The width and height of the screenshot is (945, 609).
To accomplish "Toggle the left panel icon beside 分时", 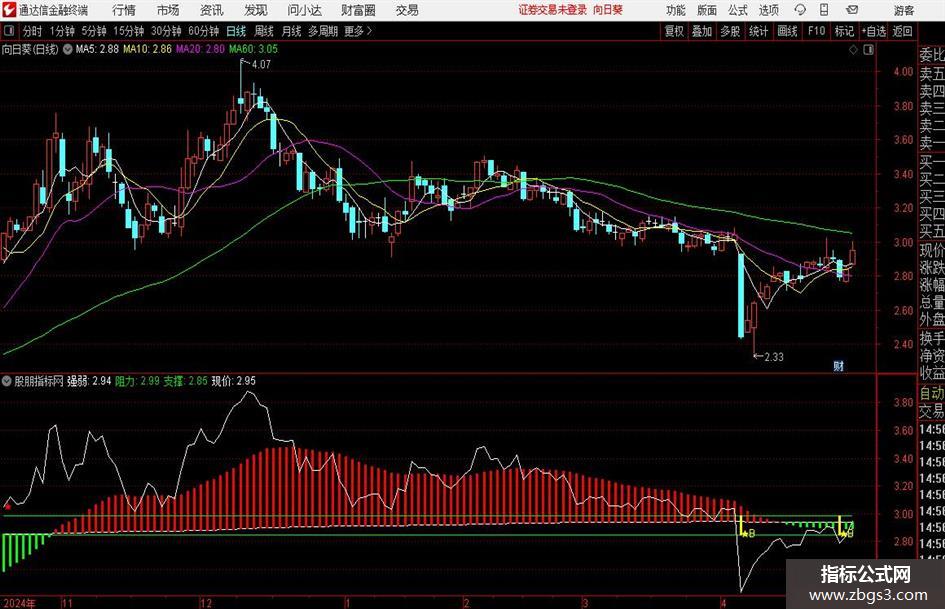I will (x=8, y=31).
